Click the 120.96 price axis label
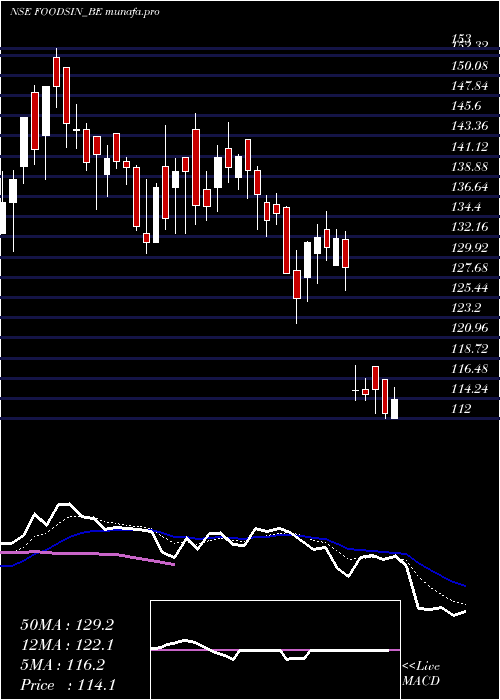This screenshot has width=500, height=700. tap(469, 328)
